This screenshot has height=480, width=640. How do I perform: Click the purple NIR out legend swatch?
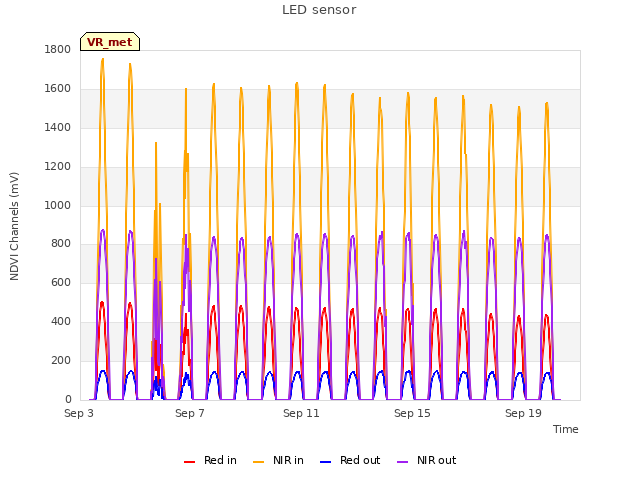pos(402,461)
